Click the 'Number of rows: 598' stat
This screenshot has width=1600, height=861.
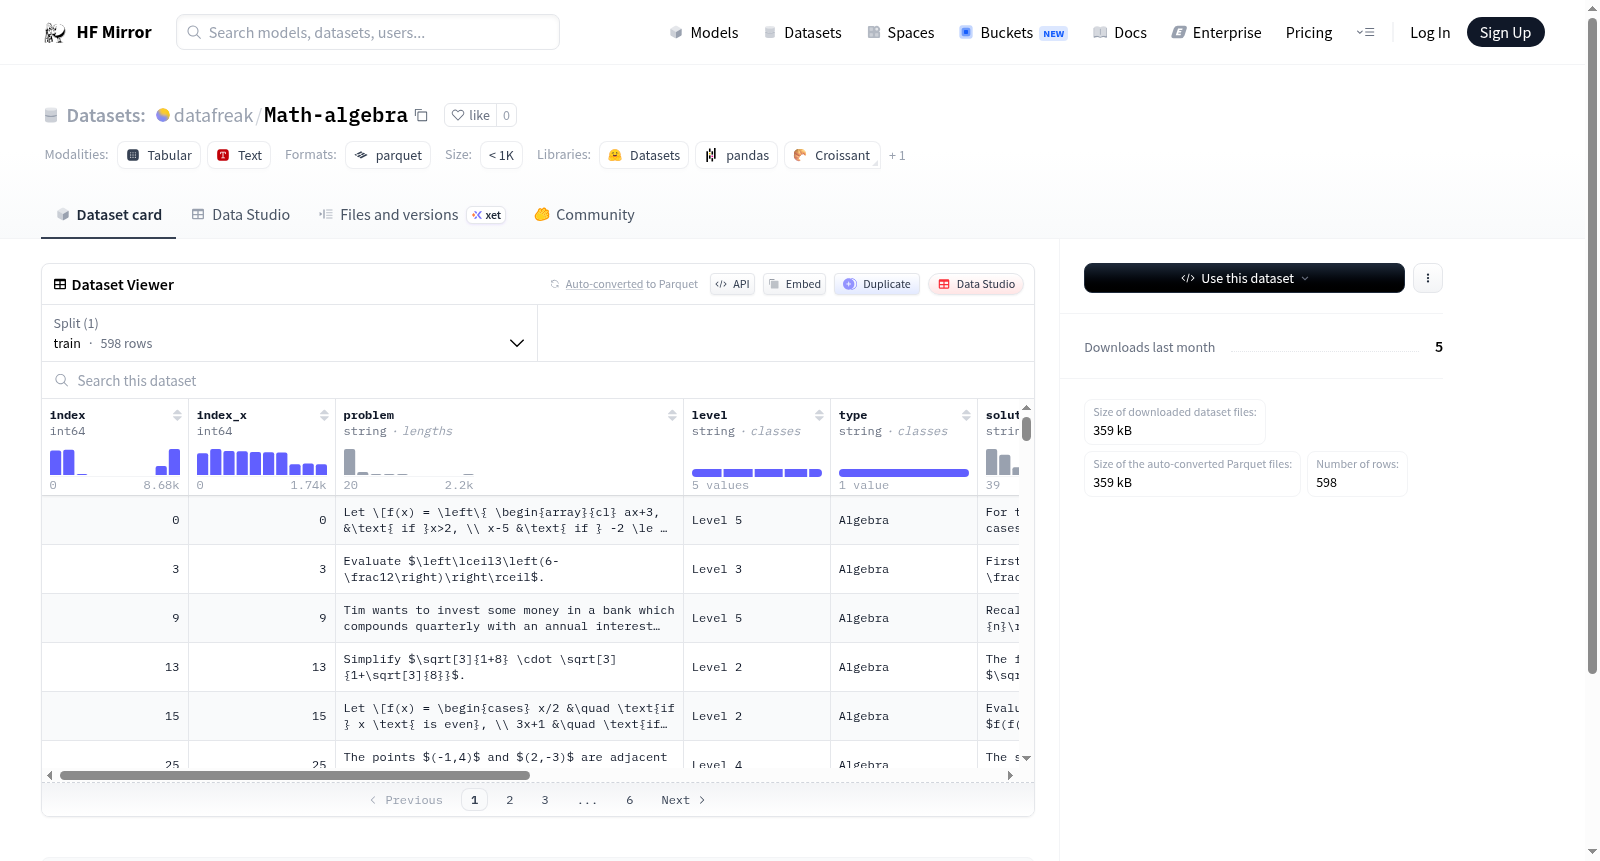tap(1357, 474)
